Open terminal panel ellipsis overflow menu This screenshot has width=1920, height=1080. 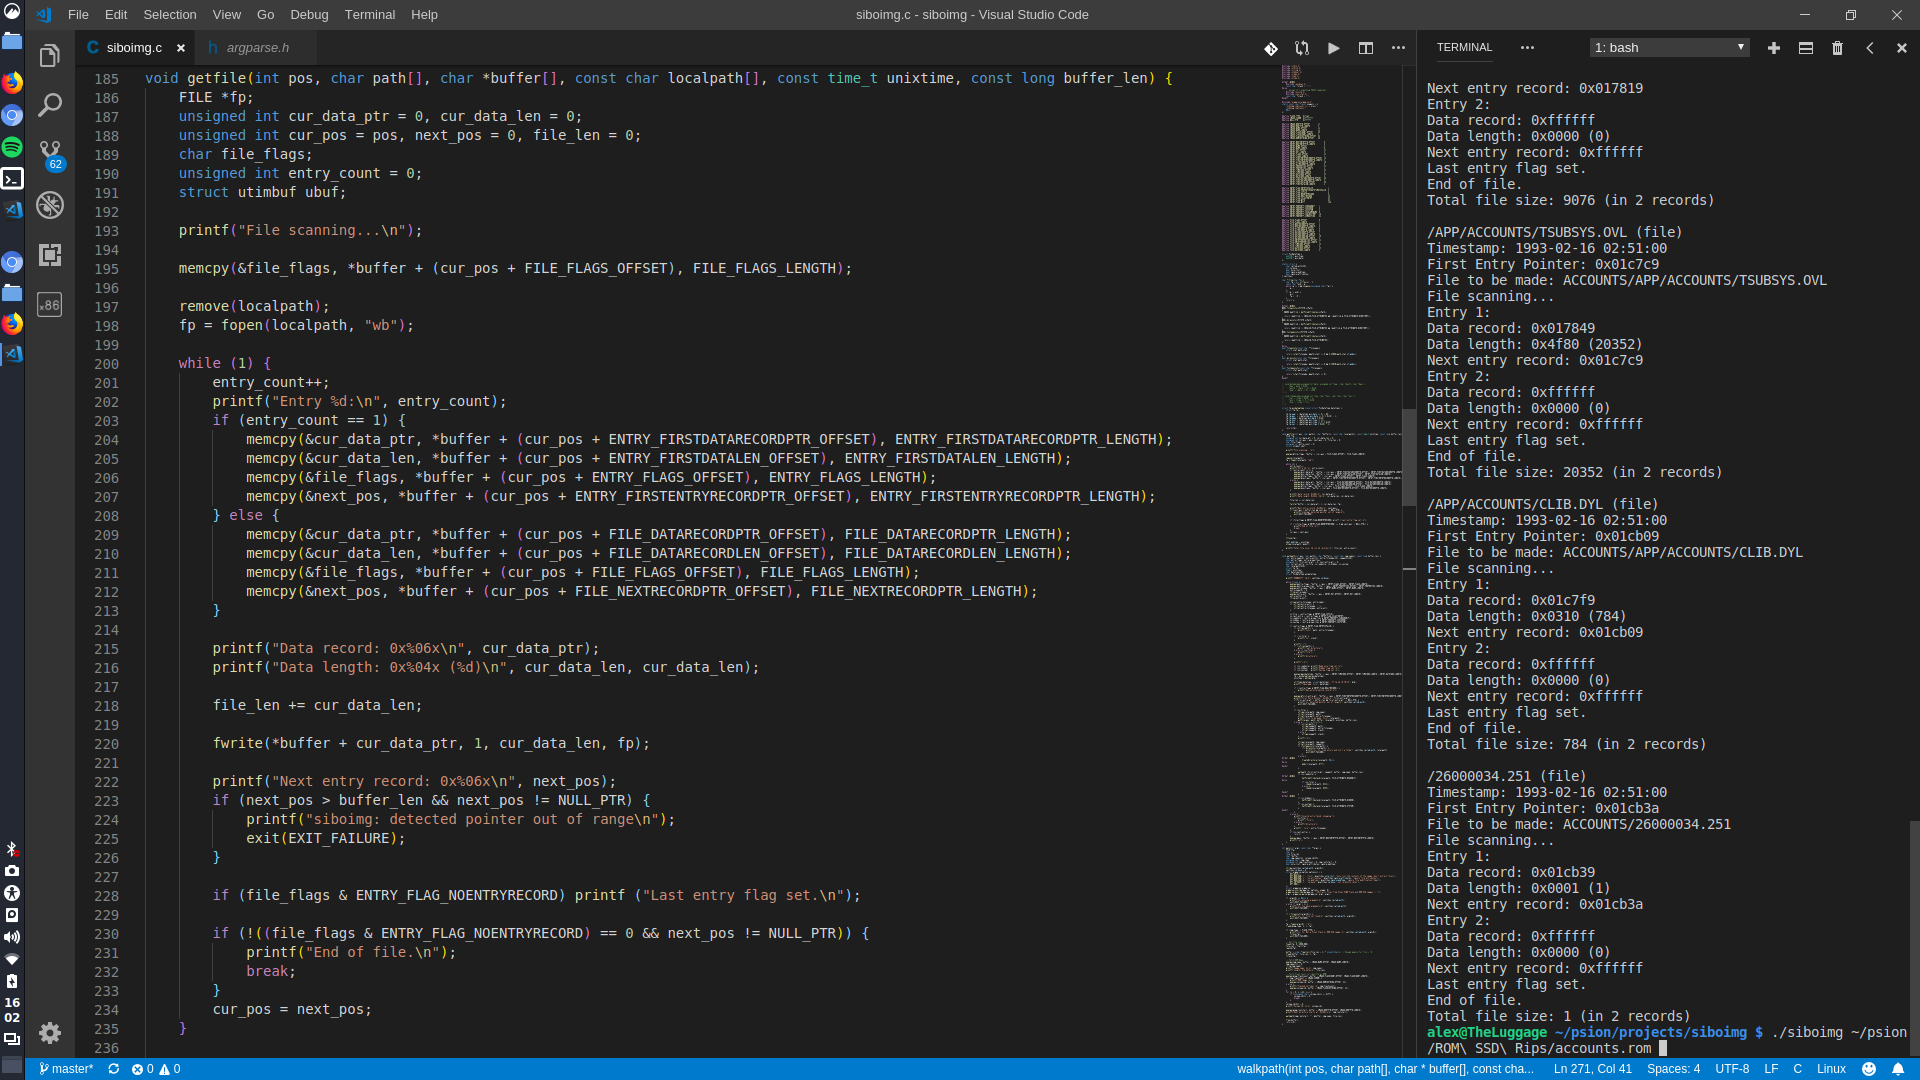(x=1526, y=48)
